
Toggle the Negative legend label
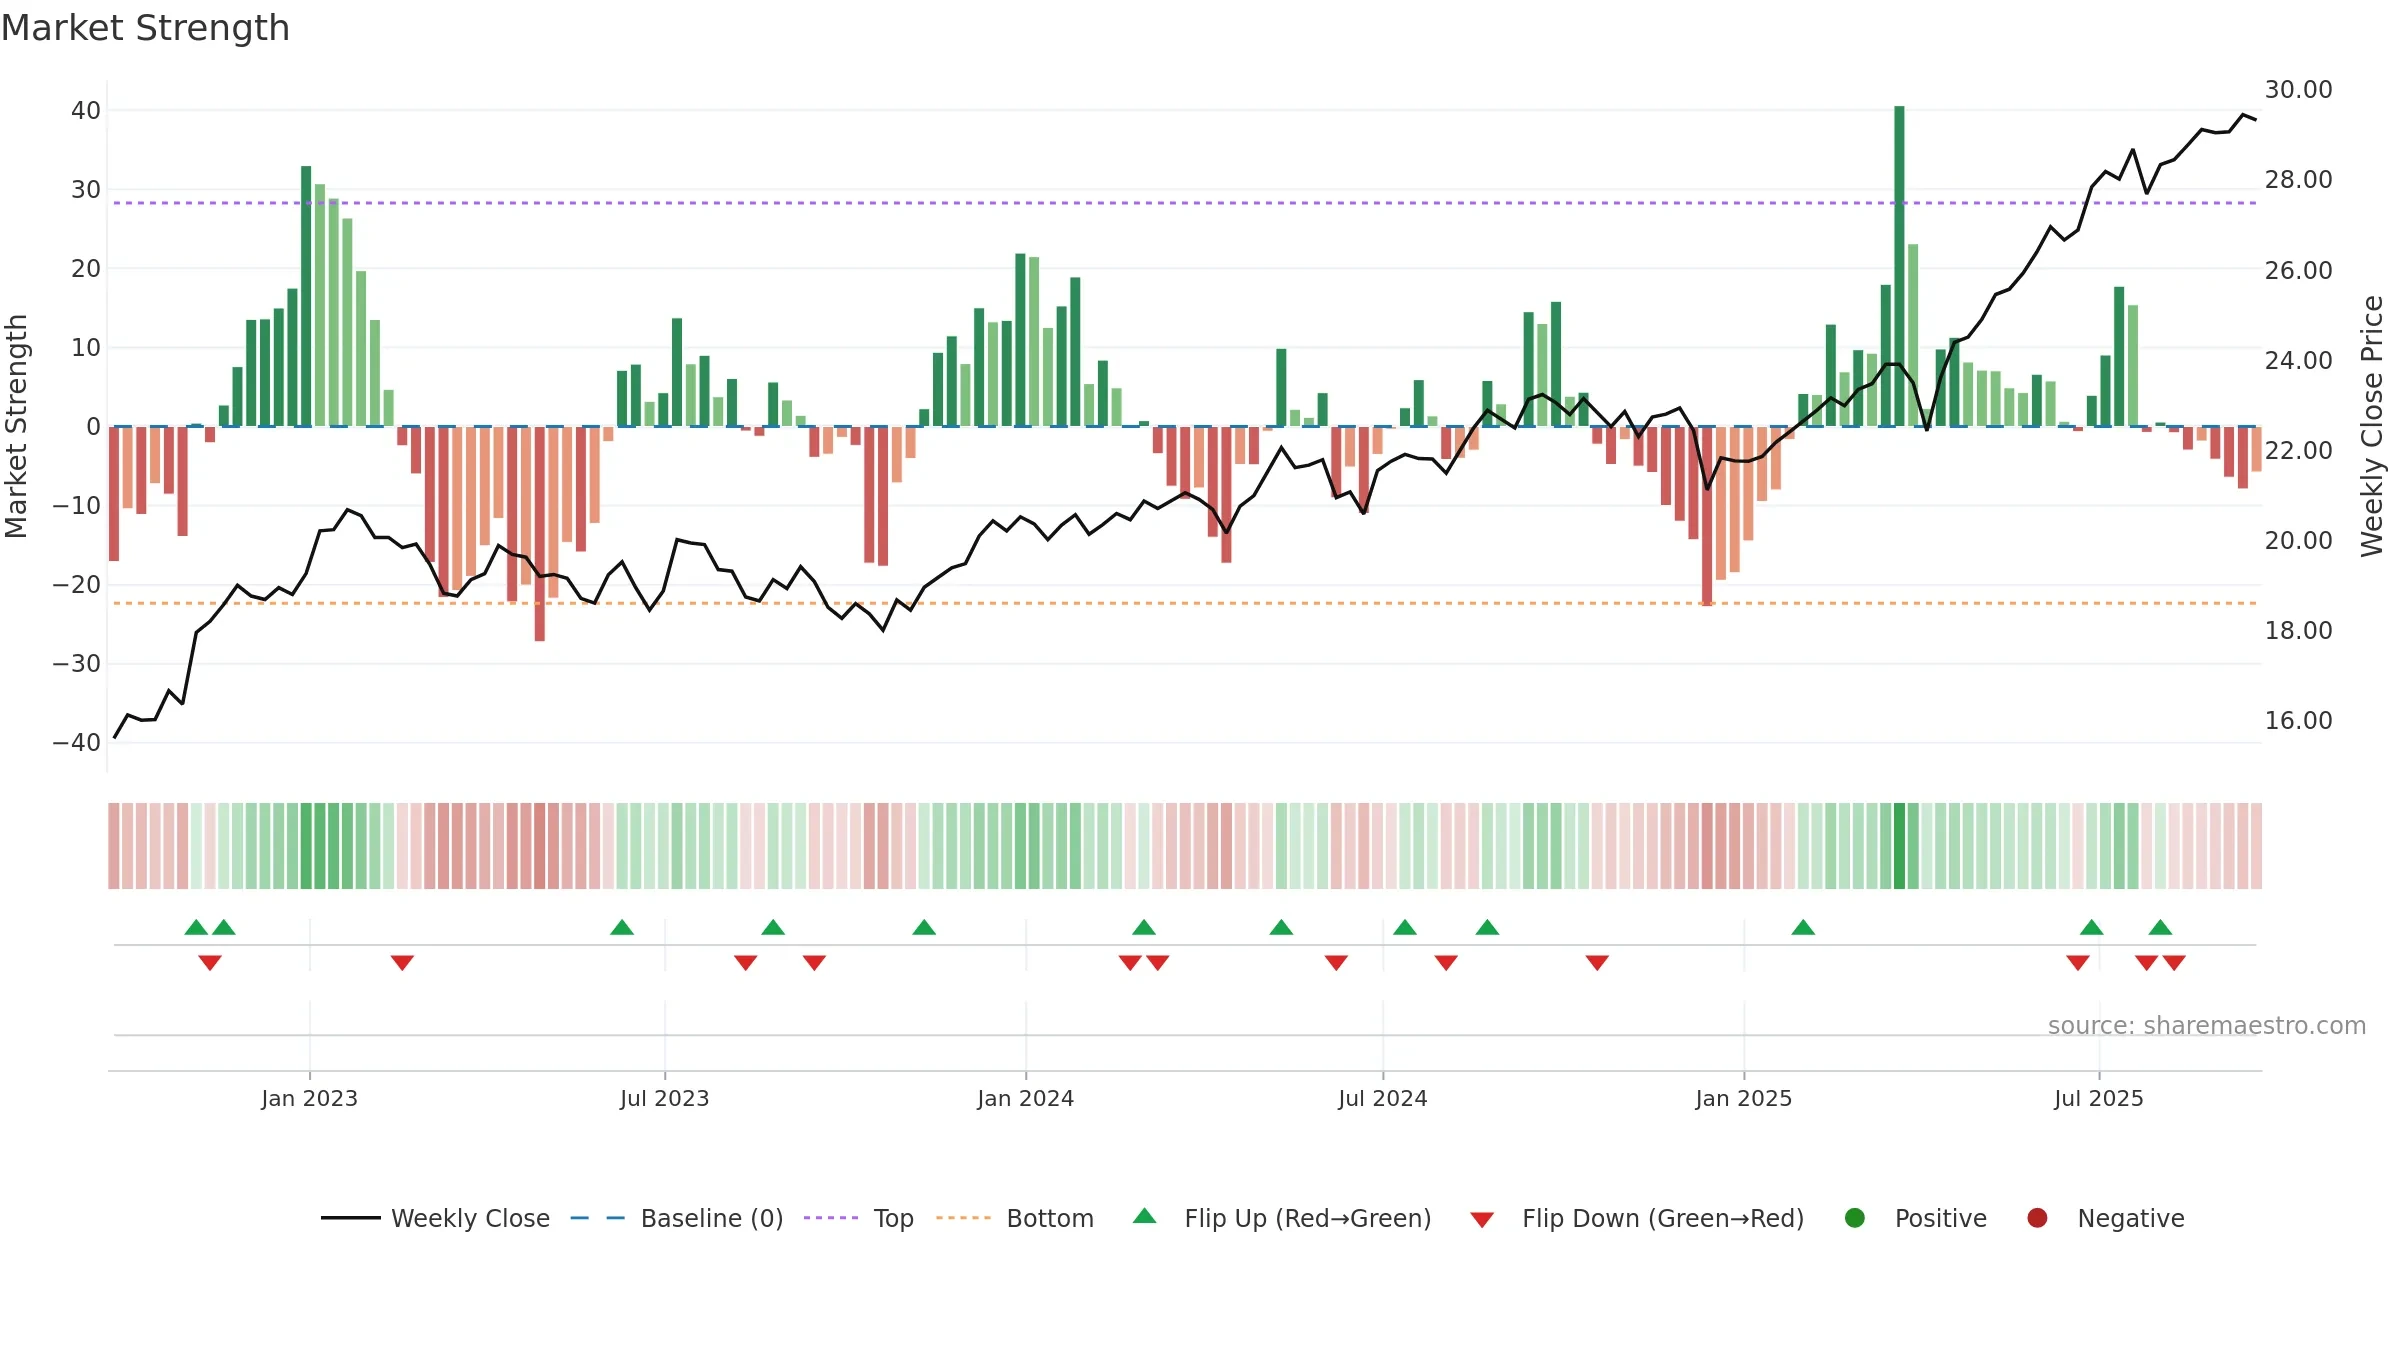click(2131, 1218)
